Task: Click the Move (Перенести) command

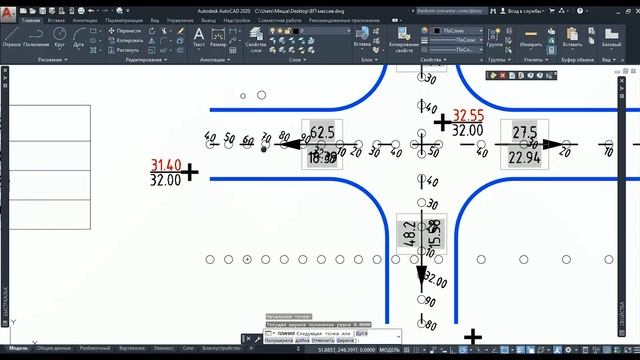Action: pyautogui.click(x=125, y=31)
